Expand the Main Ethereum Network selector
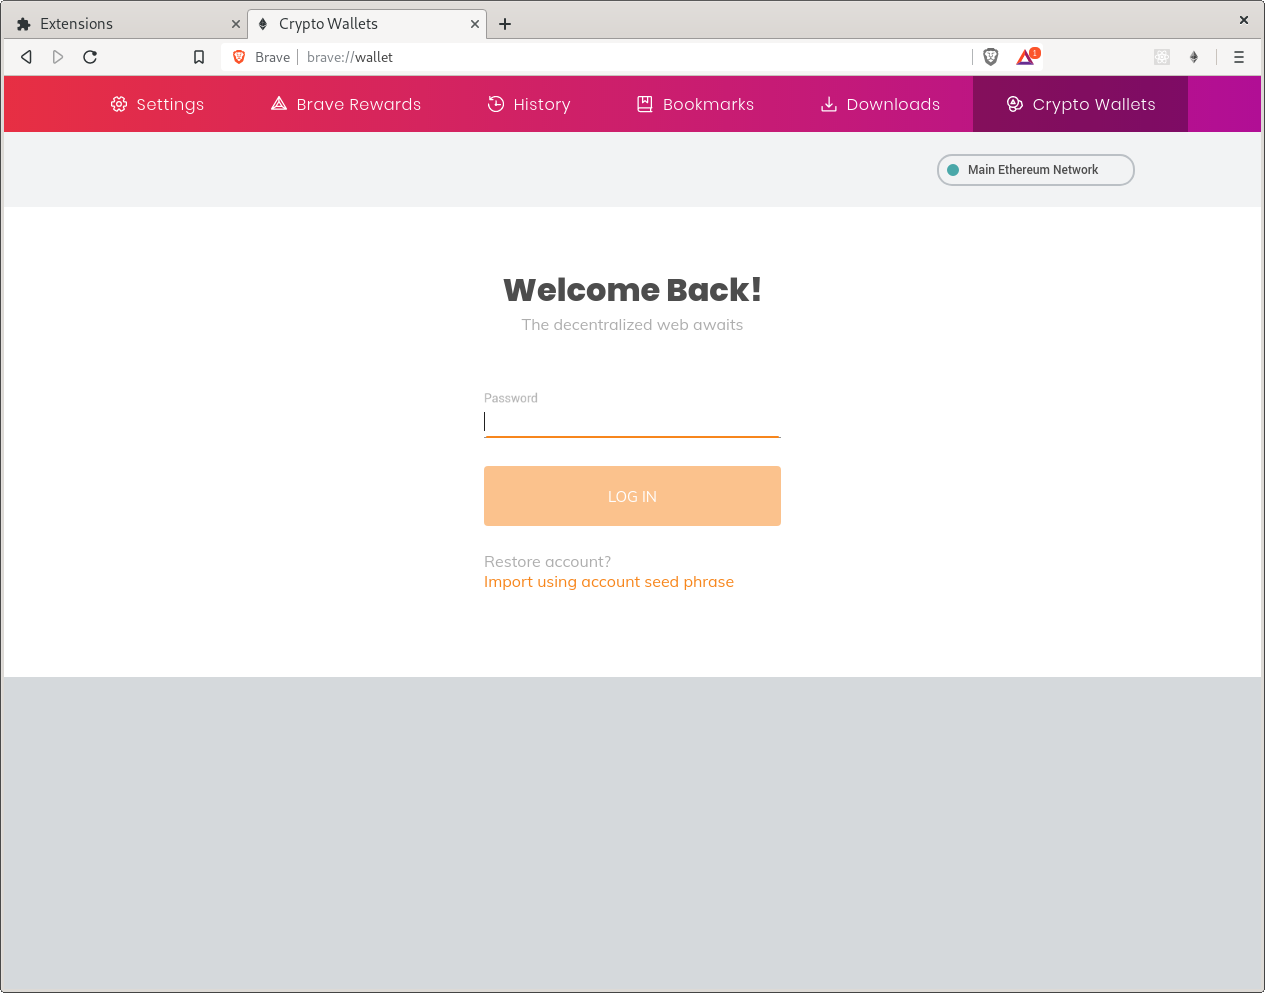1265x993 pixels. 1035,170
